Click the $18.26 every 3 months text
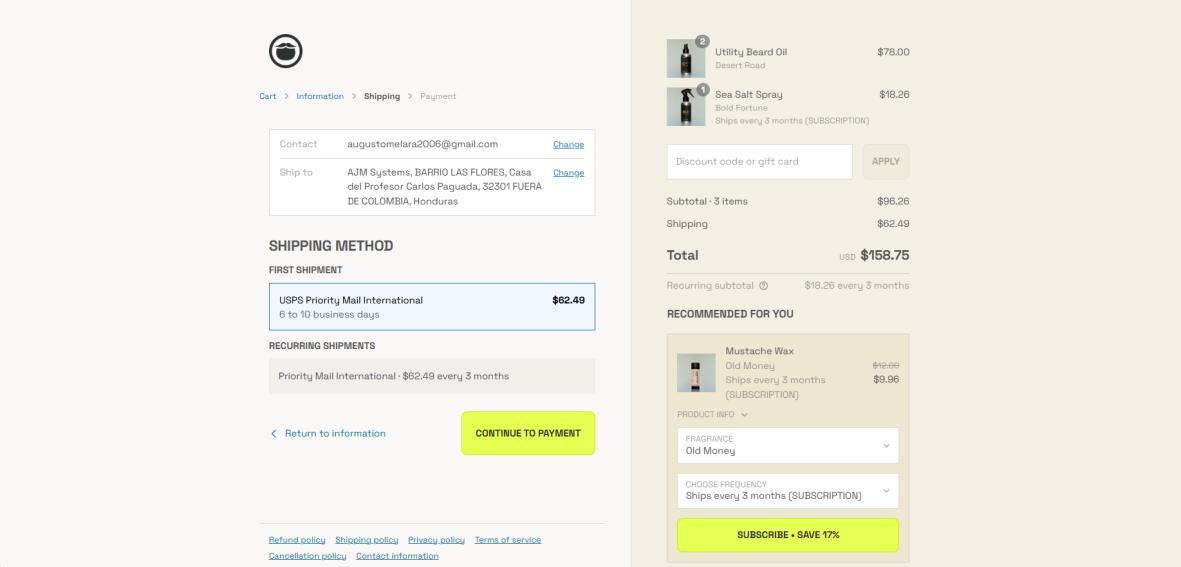The image size is (1181, 567). point(856,286)
